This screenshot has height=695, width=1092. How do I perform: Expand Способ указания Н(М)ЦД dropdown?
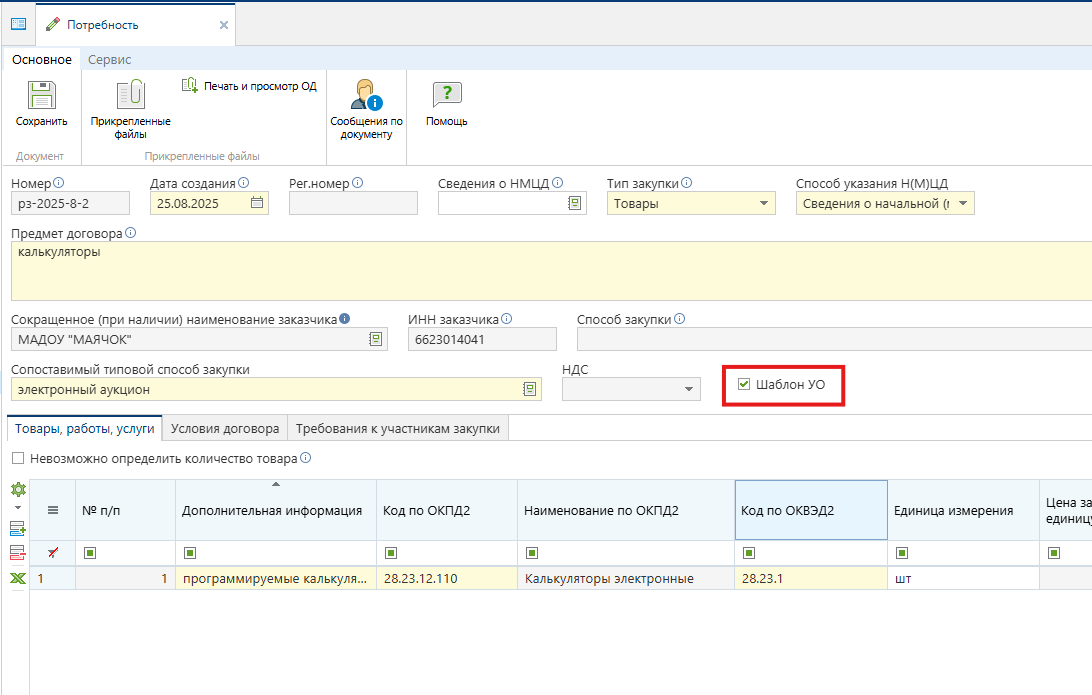pos(963,203)
